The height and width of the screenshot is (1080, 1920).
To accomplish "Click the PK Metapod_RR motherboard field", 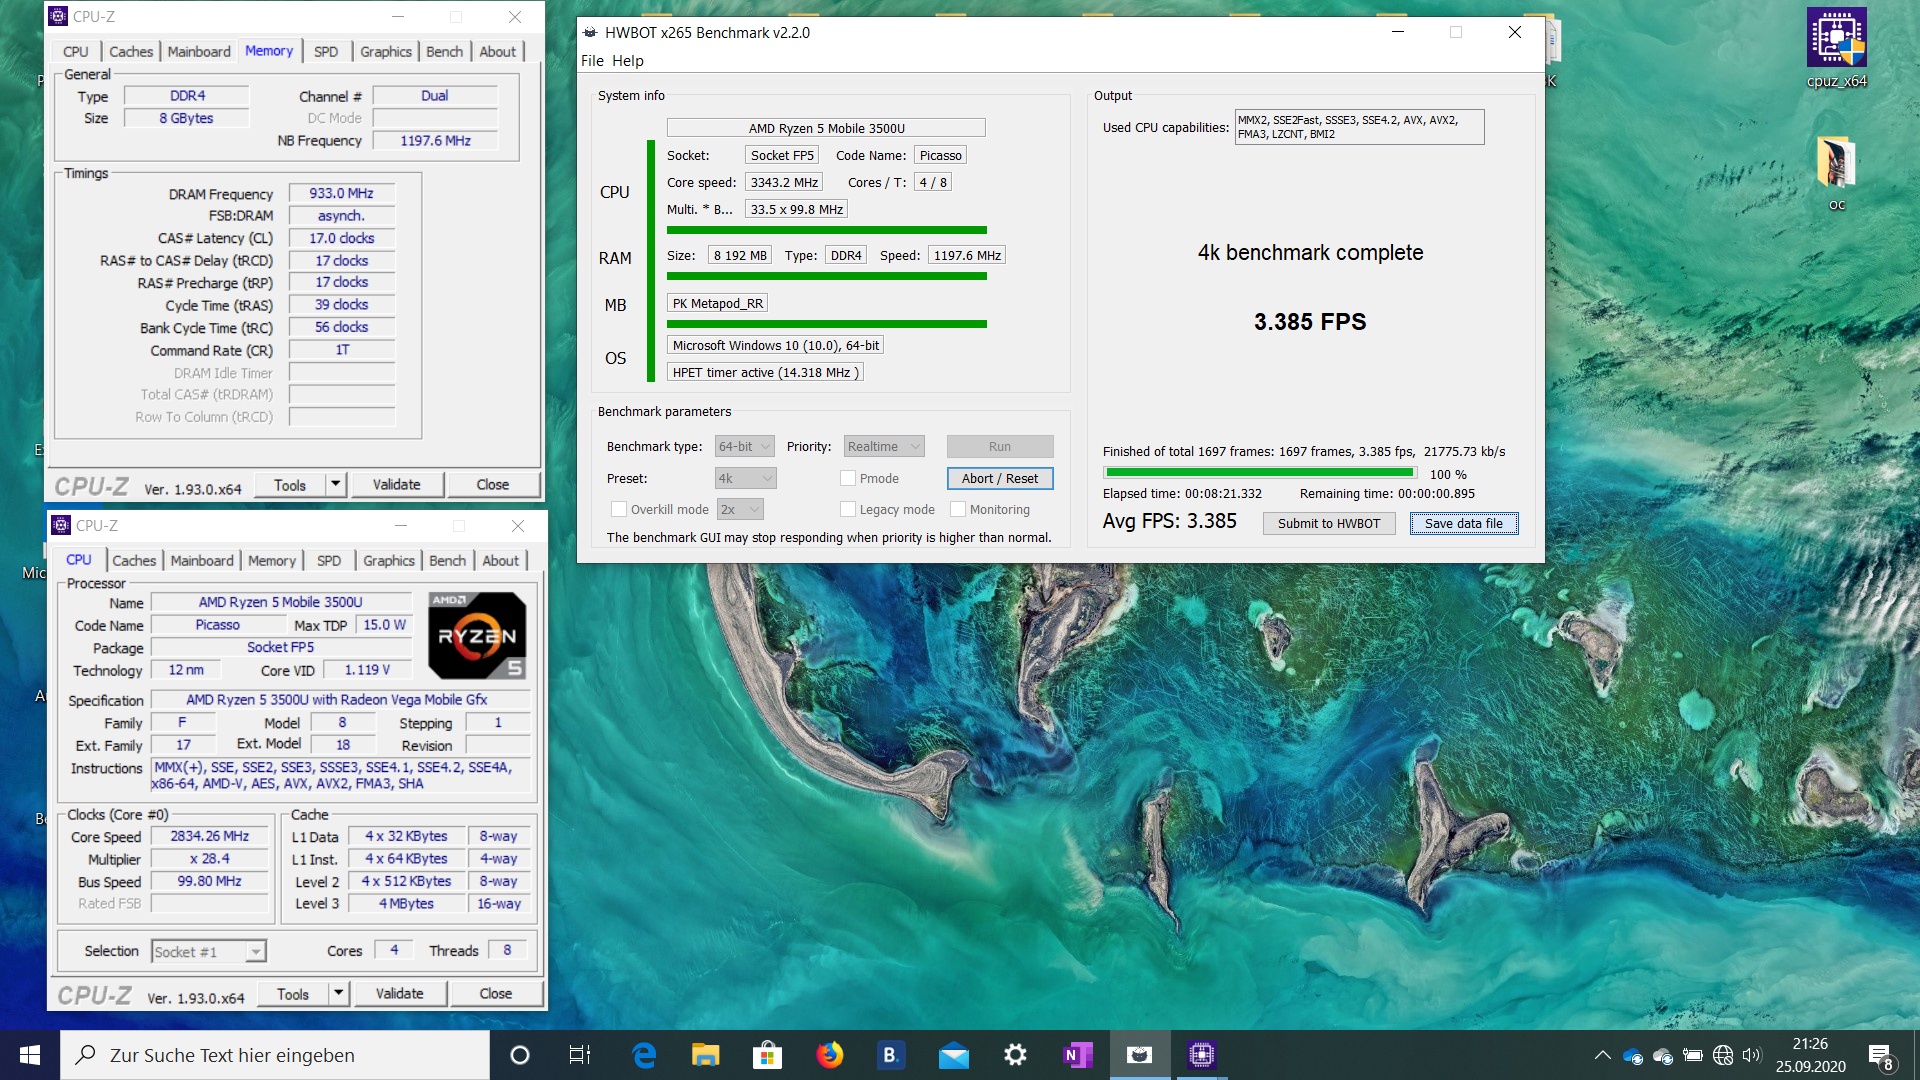I will [x=718, y=303].
